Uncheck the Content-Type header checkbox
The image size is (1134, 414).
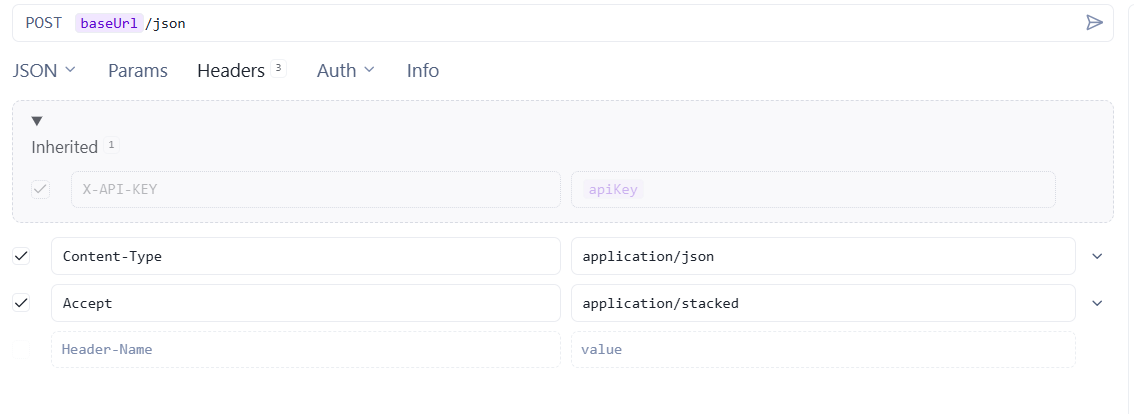[x=21, y=256]
